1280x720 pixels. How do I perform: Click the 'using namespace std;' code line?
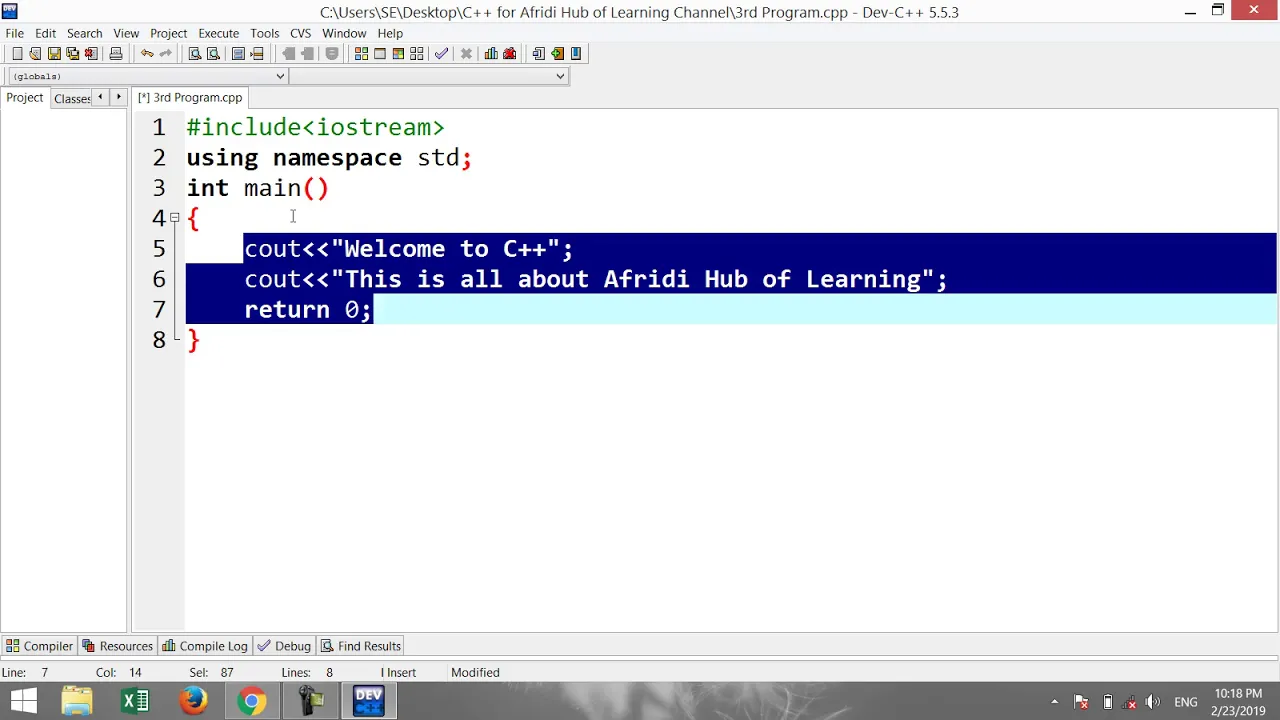(x=329, y=158)
